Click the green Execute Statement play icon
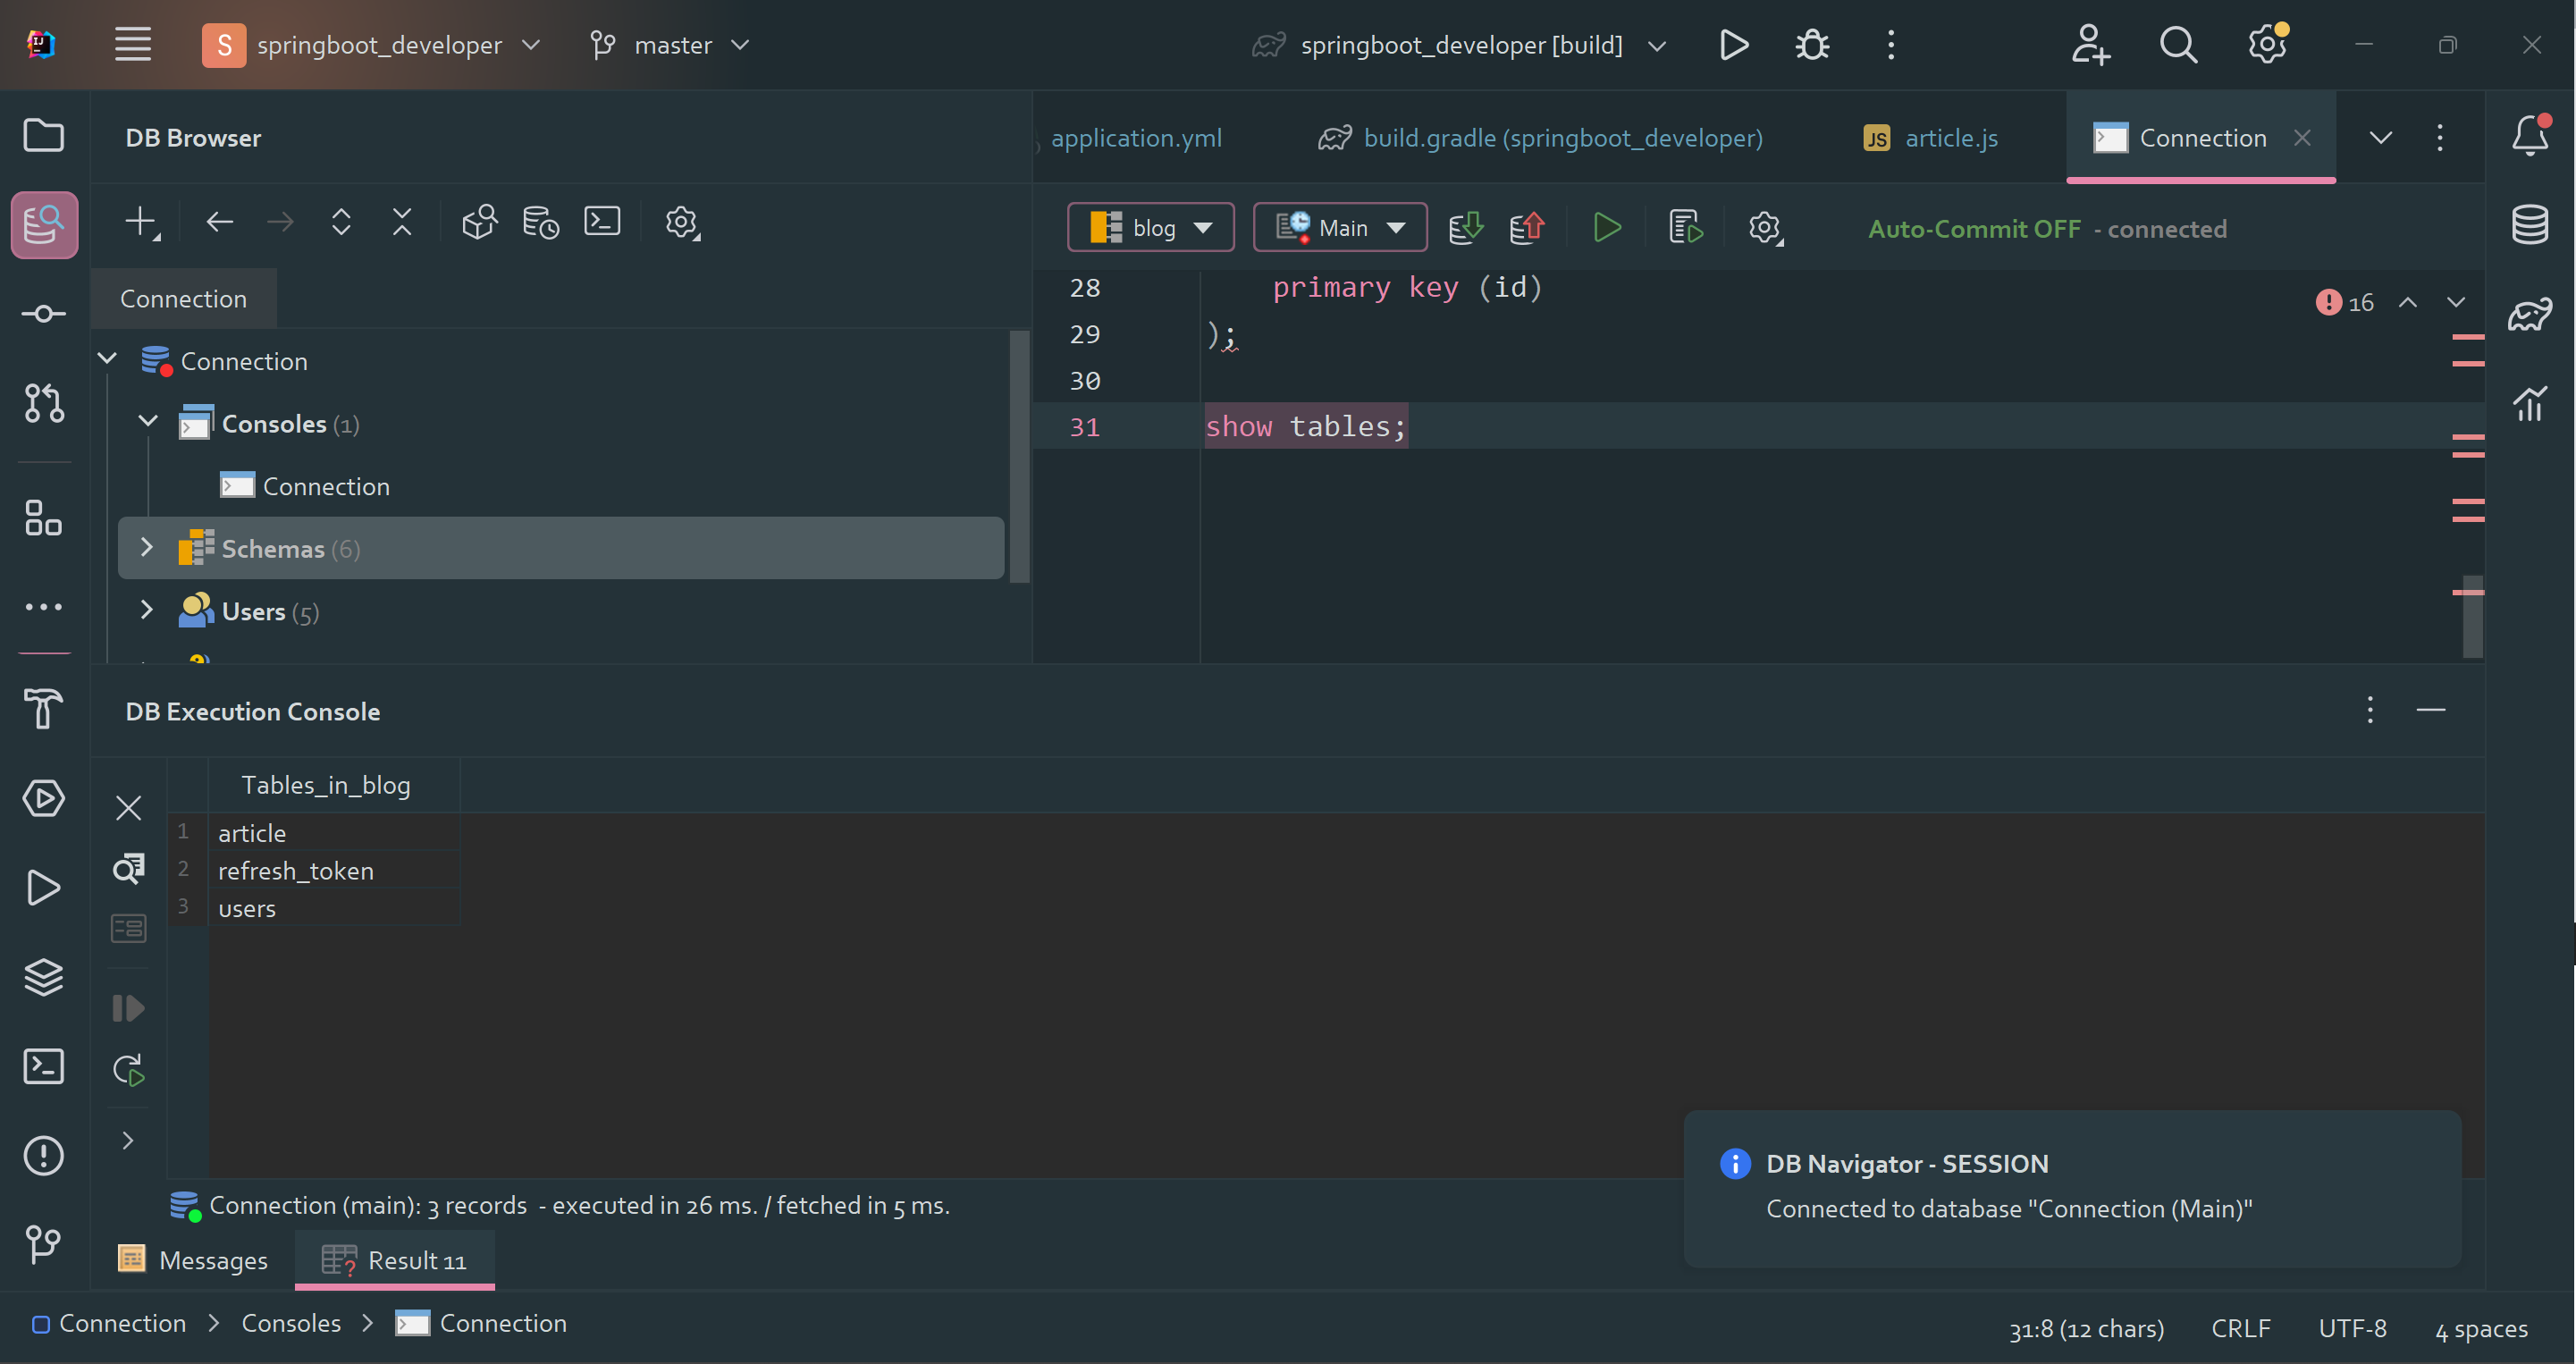This screenshot has width=2576, height=1364. tap(1606, 228)
